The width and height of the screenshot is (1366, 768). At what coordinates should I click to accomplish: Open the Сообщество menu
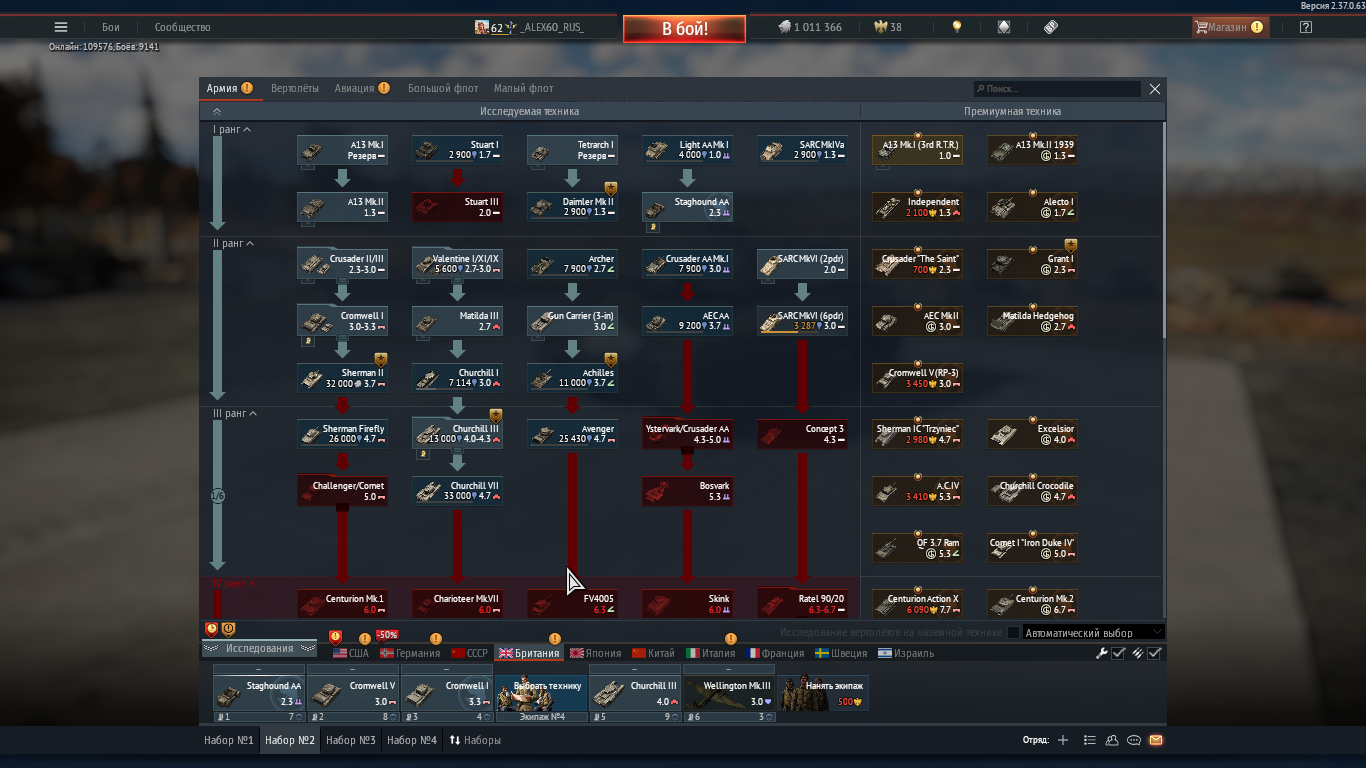(181, 27)
